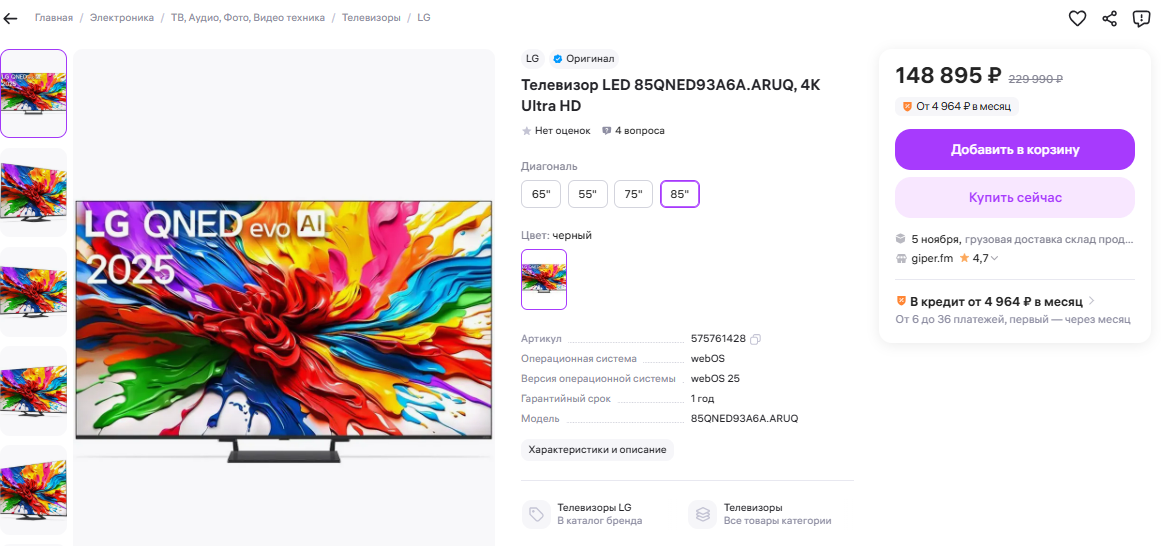Add product to favorites with heart icon
The width and height of the screenshot is (1161, 546).
click(x=1077, y=19)
